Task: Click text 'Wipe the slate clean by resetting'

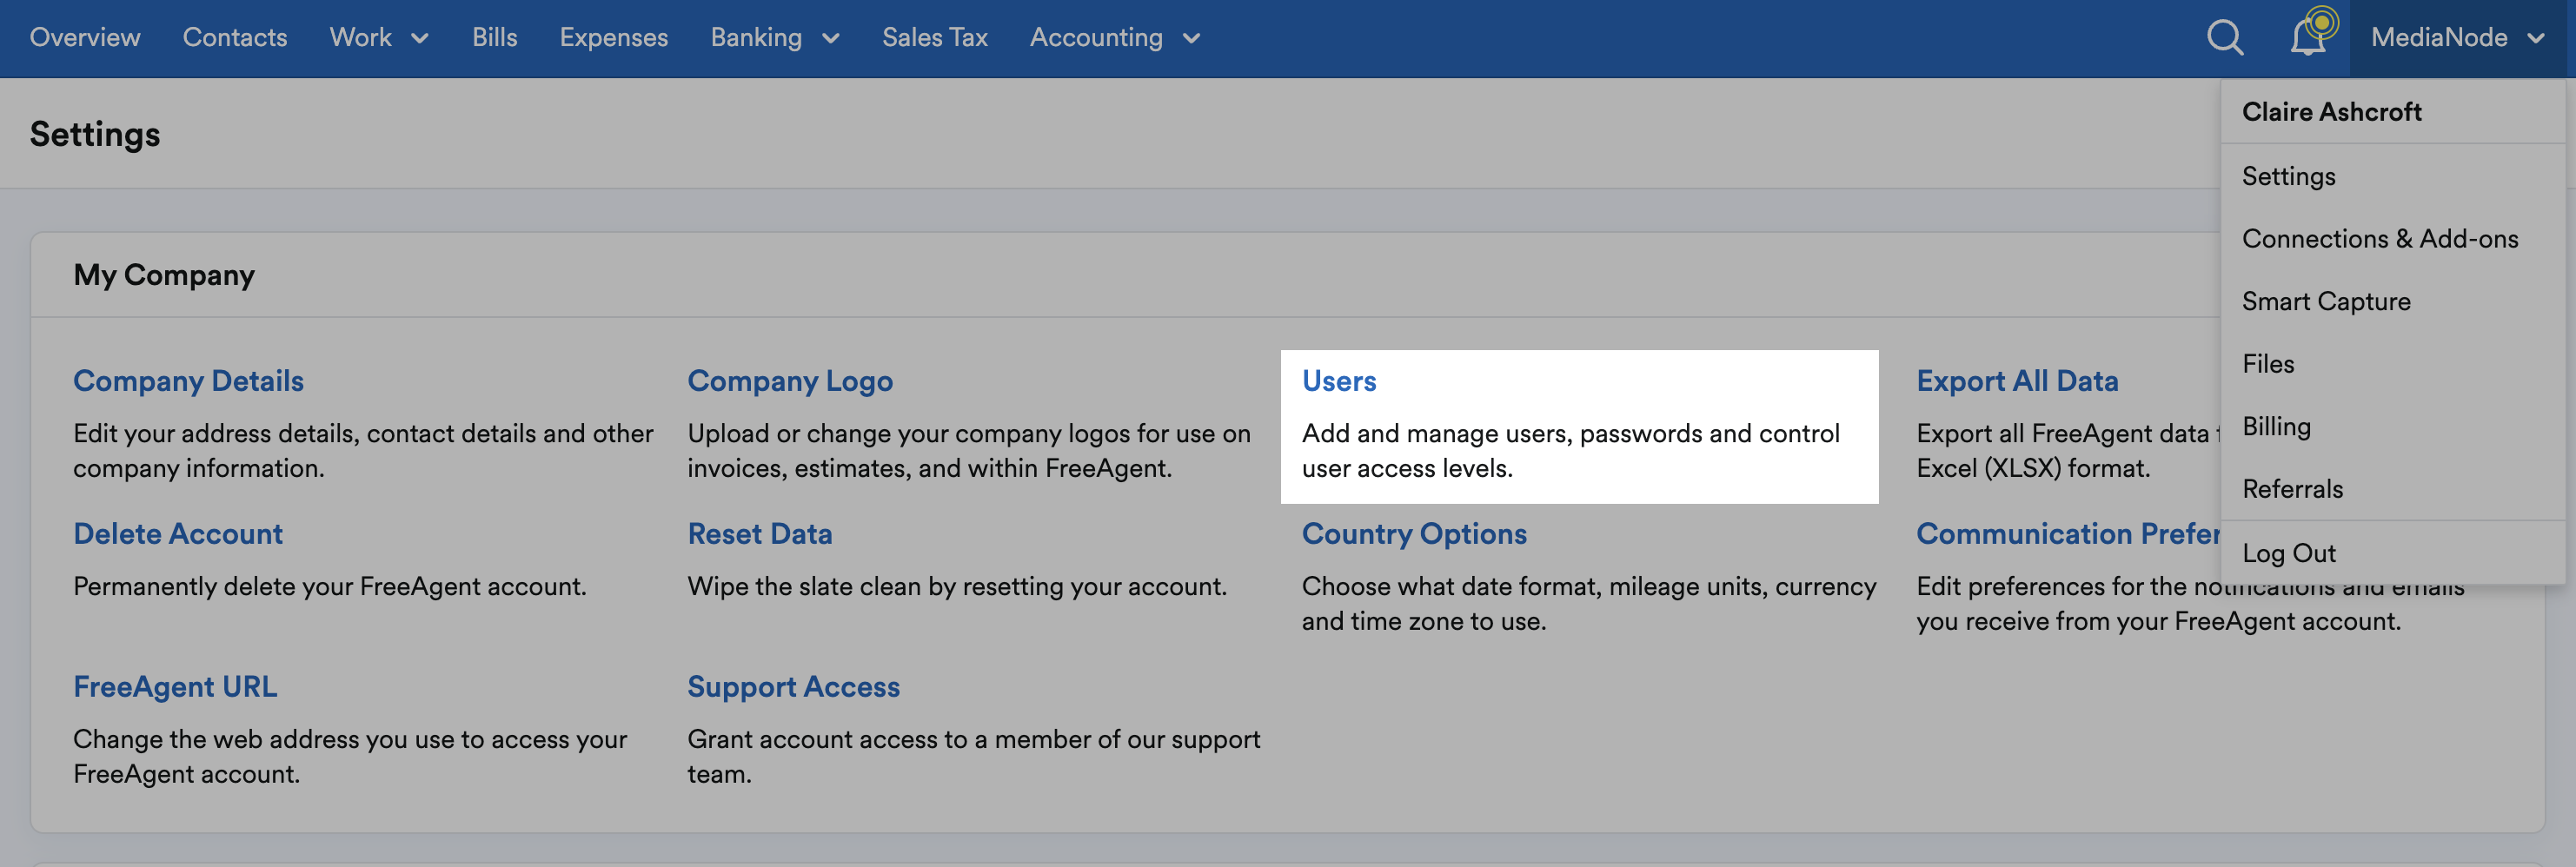Action: pos(876,586)
